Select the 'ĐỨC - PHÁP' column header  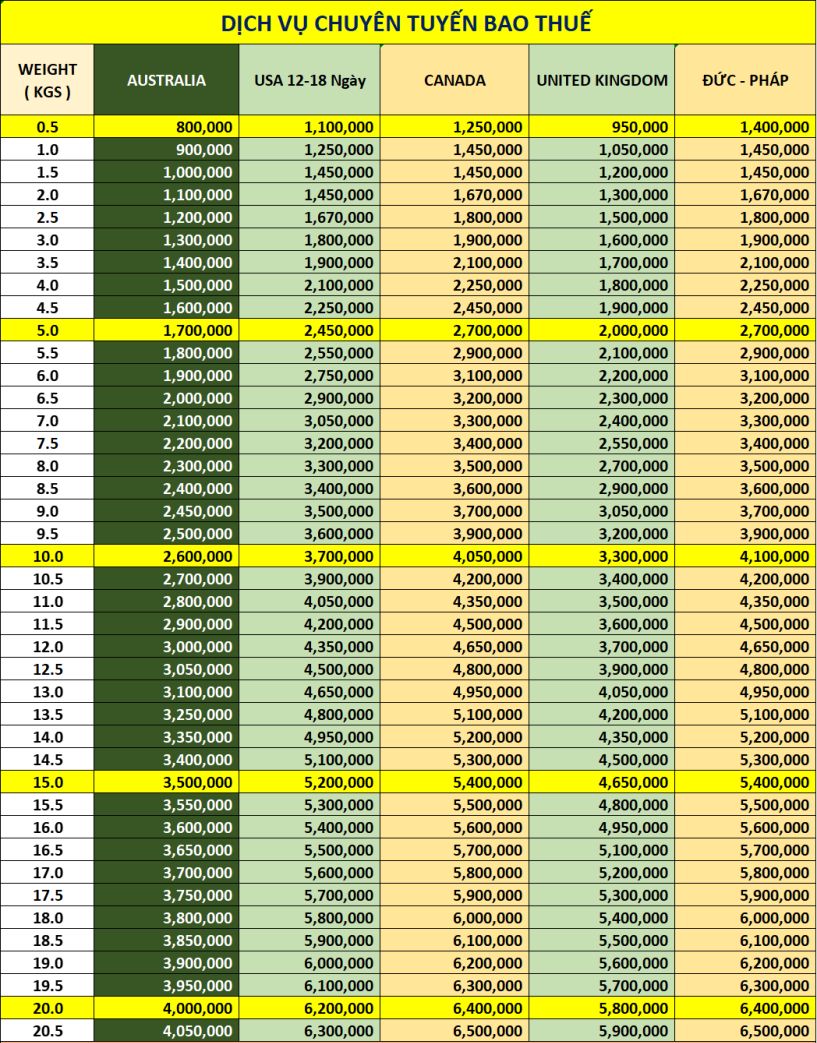coord(745,80)
